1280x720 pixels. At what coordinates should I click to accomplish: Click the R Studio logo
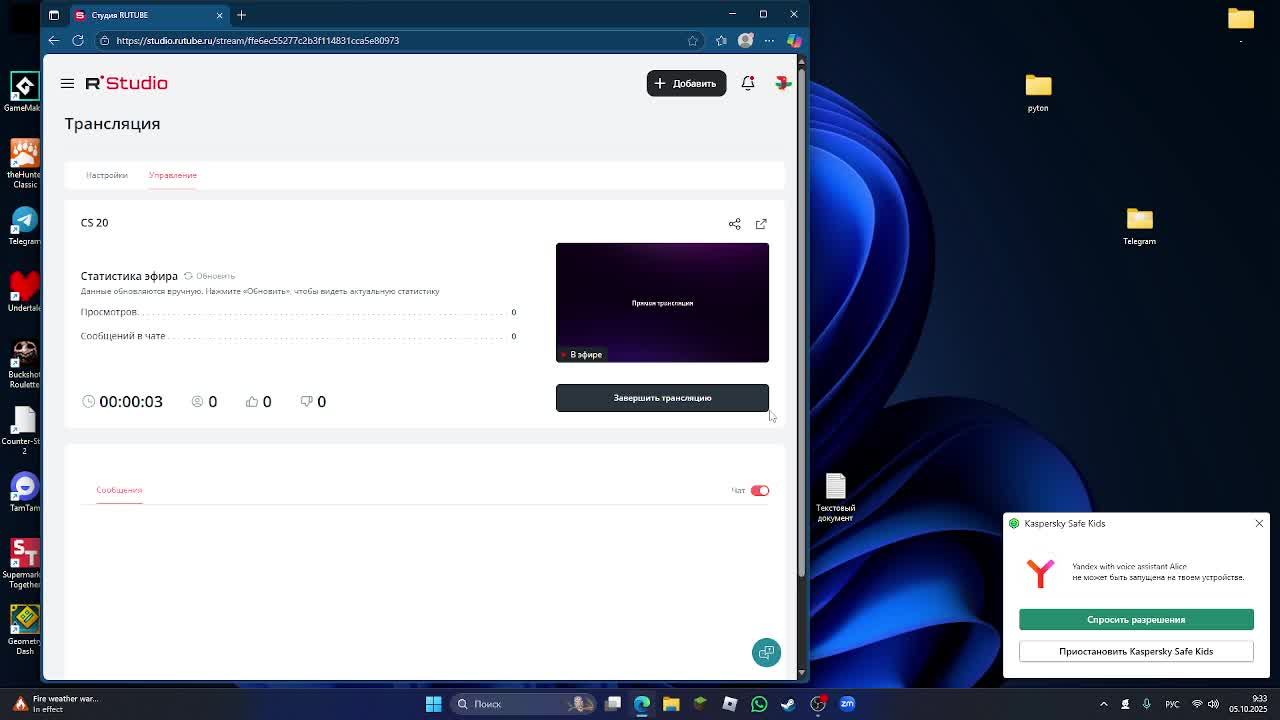(126, 83)
